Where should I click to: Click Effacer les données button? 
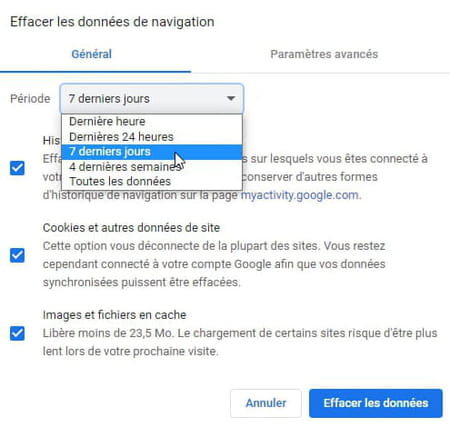point(376,403)
